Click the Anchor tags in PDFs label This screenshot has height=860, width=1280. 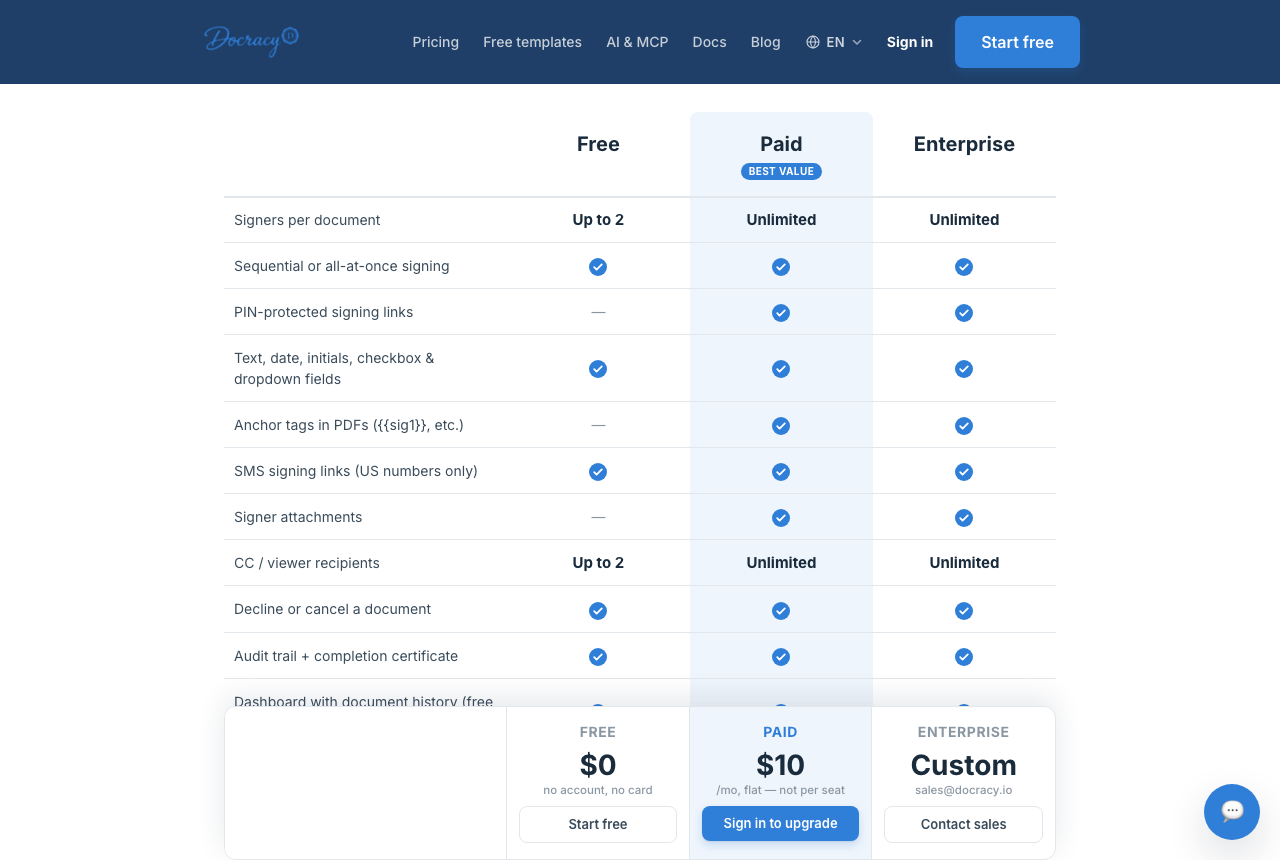click(x=349, y=425)
